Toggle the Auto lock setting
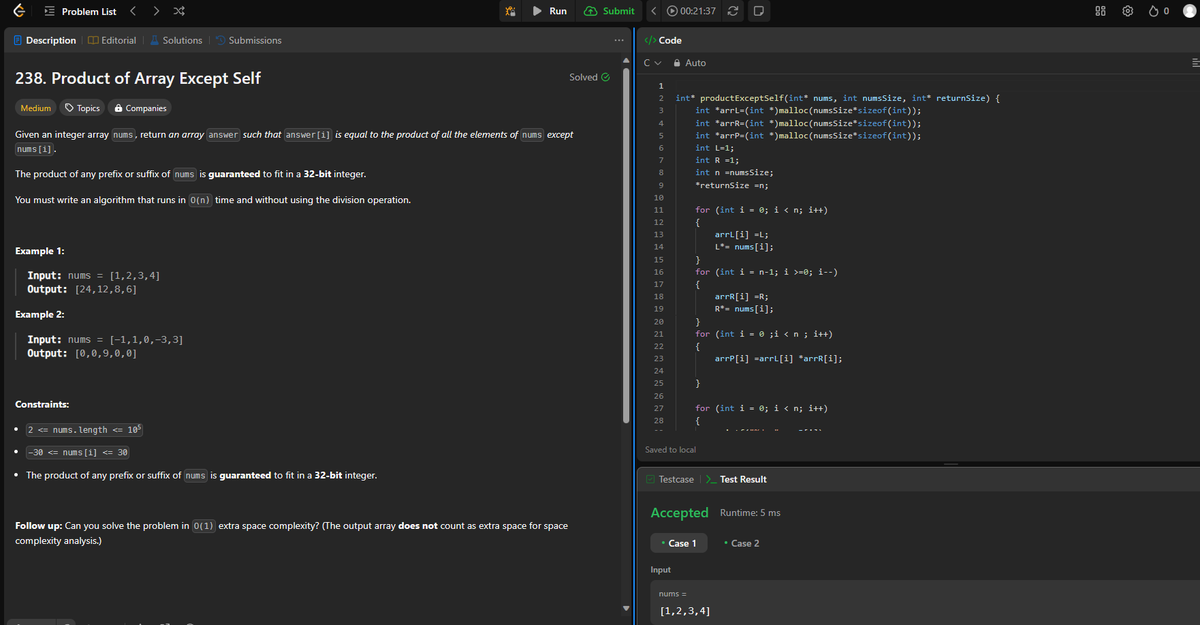 pyautogui.click(x=689, y=62)
